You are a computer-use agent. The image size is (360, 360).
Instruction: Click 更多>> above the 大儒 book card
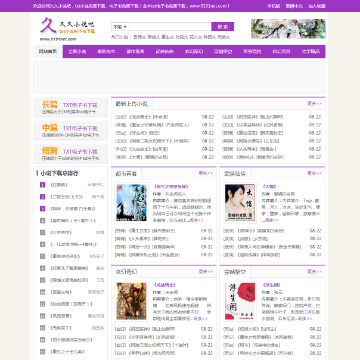point(314,173)
